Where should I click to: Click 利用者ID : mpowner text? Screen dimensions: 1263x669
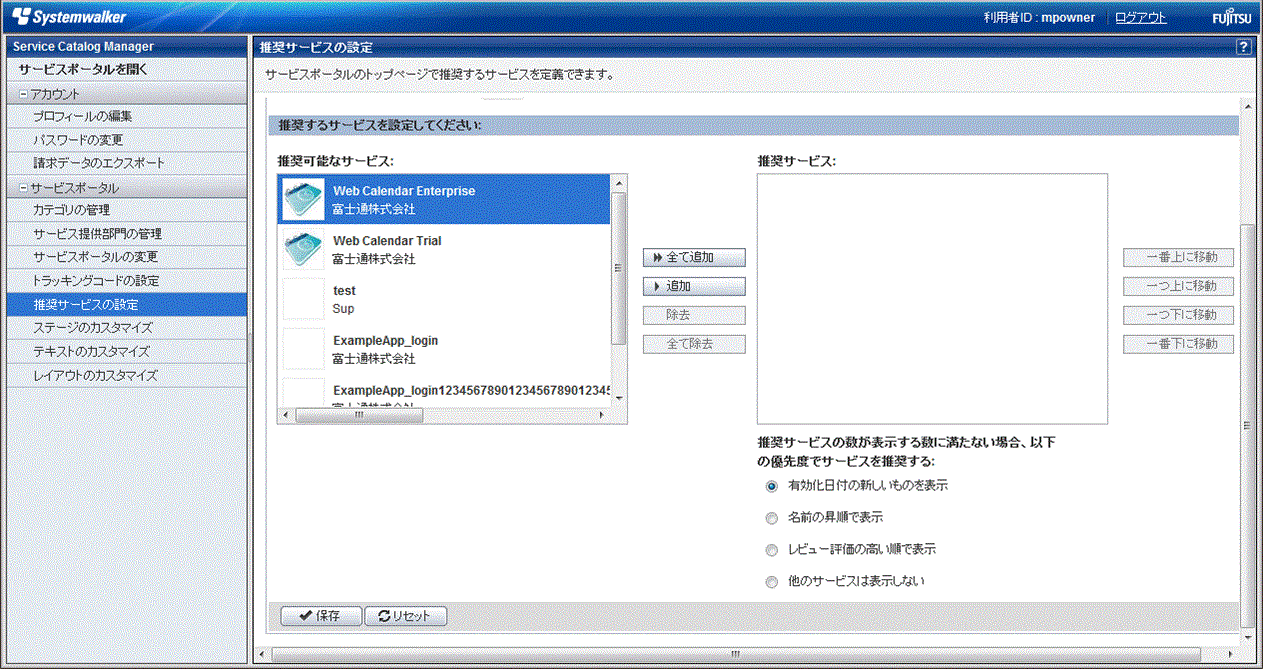click(x=1038, y=18)
